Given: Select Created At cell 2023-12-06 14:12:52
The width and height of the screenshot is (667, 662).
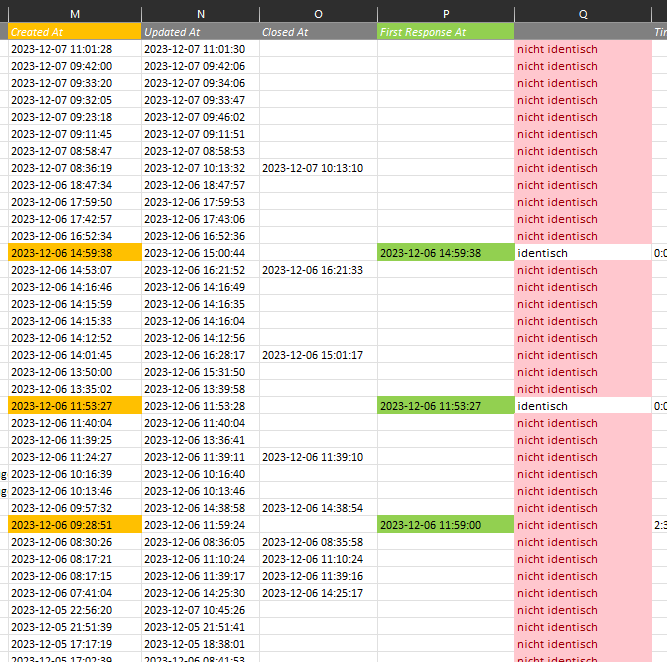Looking at the screenshot, I should 75,338.
